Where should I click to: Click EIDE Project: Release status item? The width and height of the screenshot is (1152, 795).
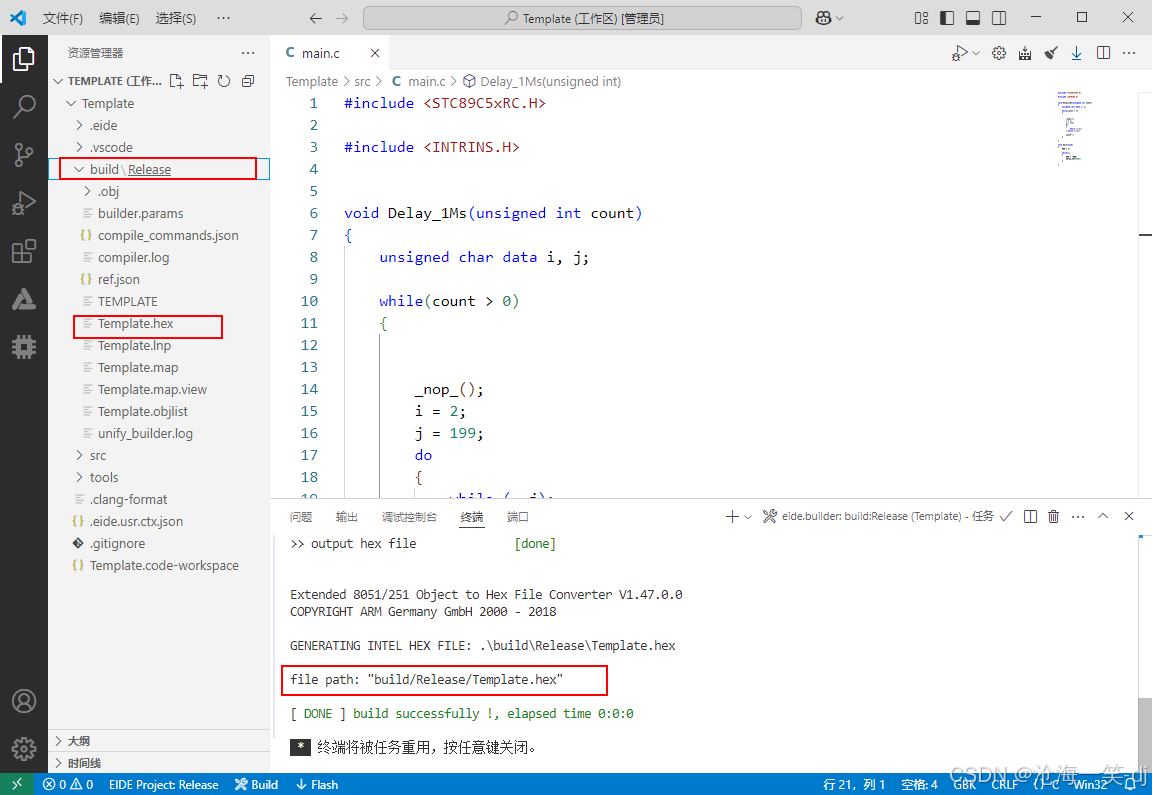[x=164, y=784]
